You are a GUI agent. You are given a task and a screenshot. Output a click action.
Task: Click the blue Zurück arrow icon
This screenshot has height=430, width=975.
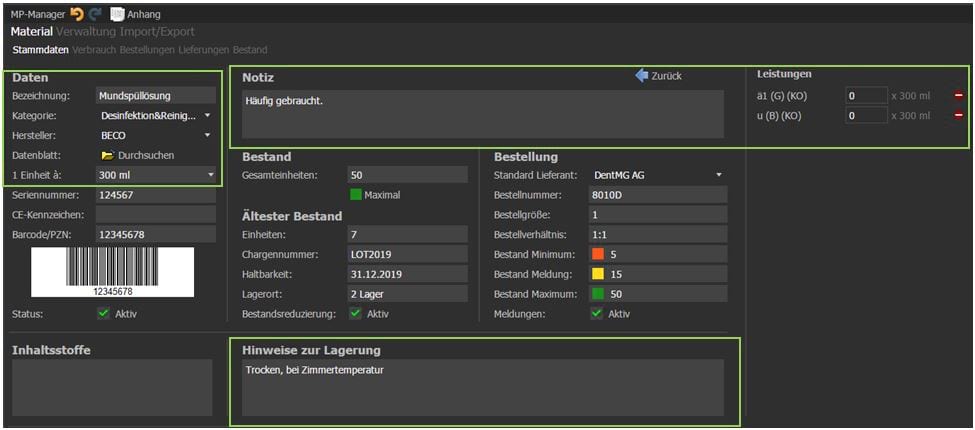click(x=642, y=76)
